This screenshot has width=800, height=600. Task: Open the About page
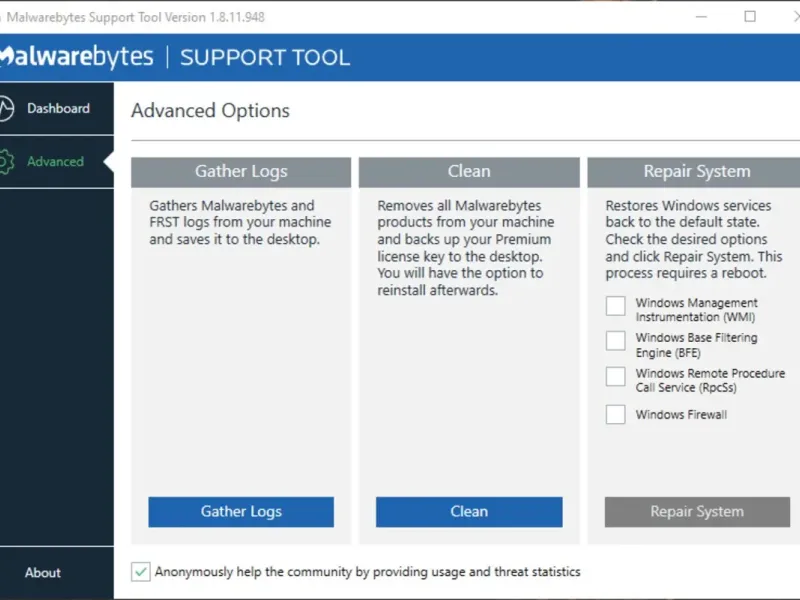click(43, 573)
